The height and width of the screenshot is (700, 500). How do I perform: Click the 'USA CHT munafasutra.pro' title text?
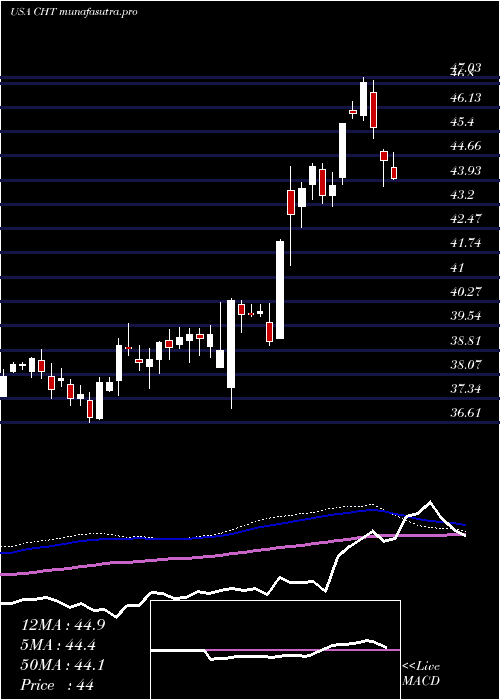pyautogui.click(x=74, y=12)
